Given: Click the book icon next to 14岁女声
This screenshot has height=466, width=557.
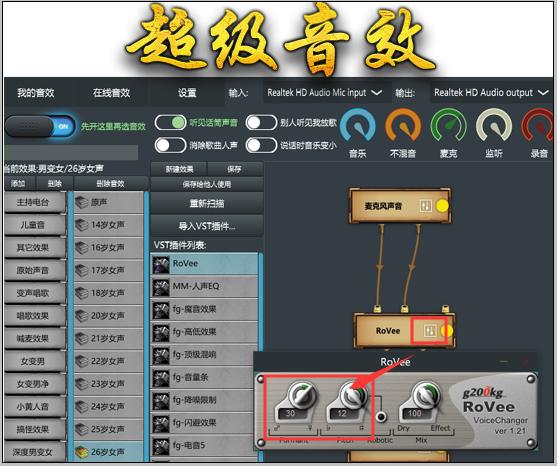Looking at the screenshot, I should tap(82, 225).
